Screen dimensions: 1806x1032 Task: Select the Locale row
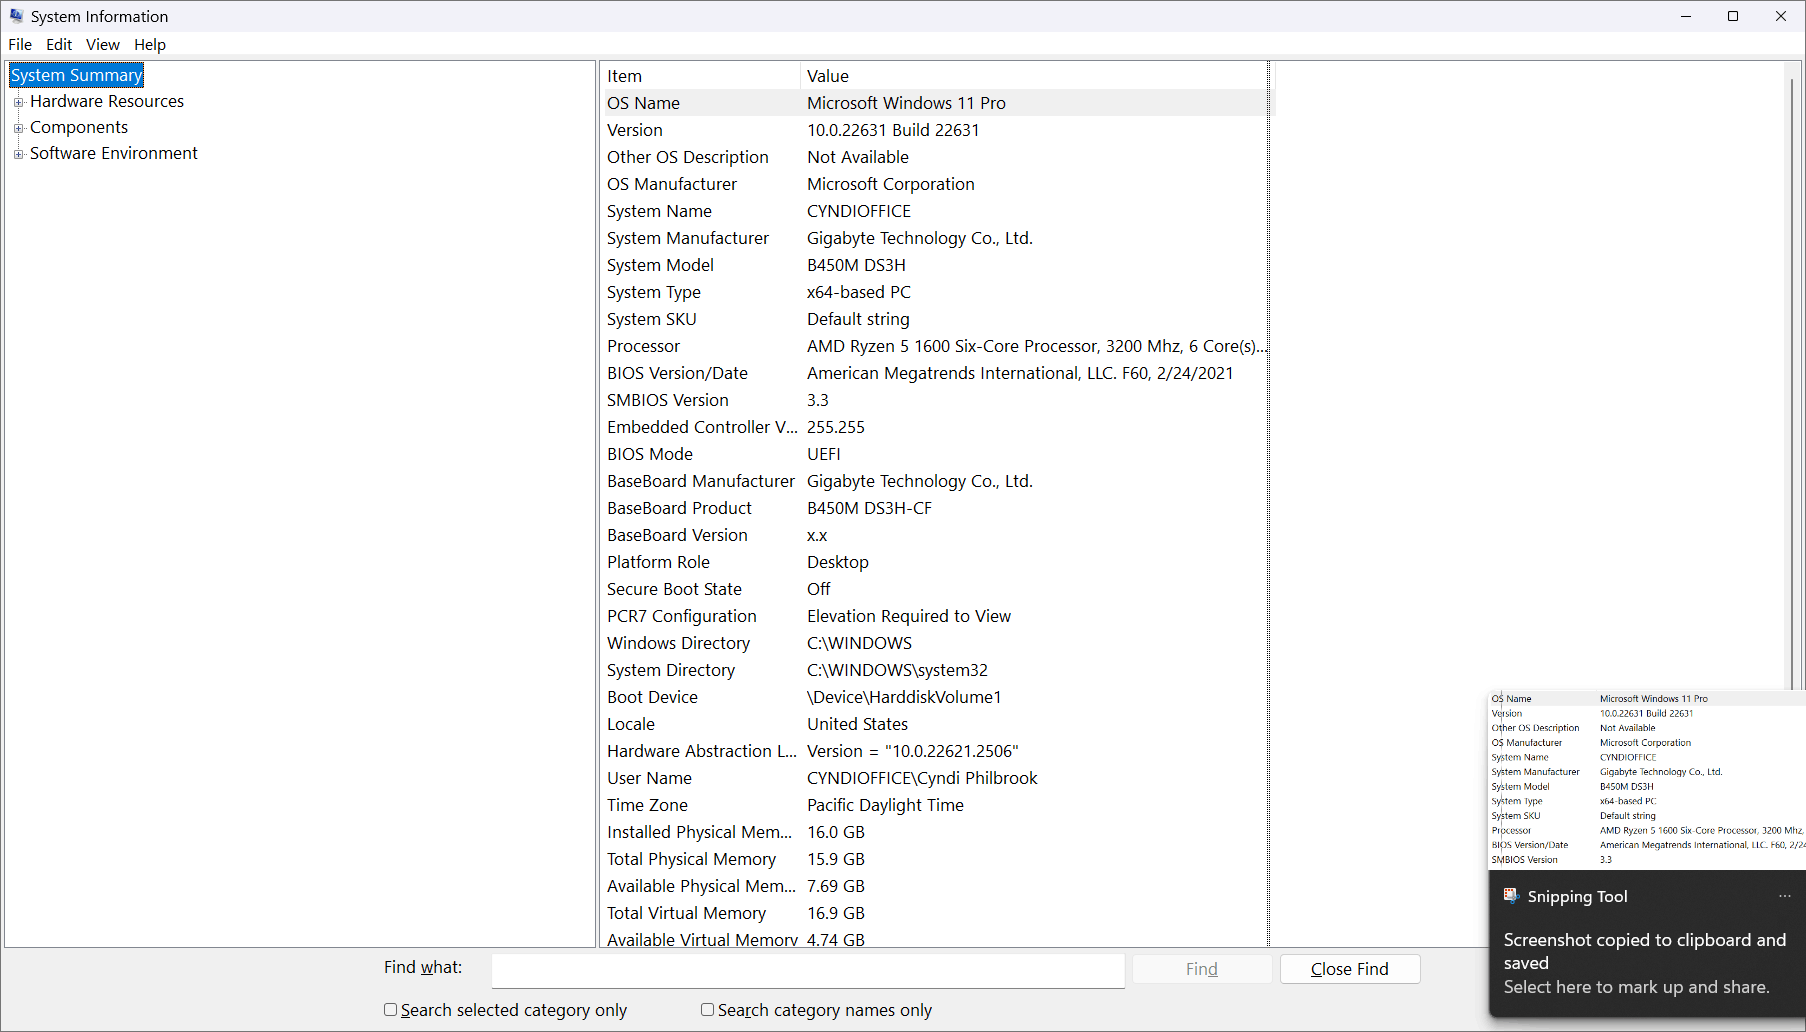tap(935, 724)
